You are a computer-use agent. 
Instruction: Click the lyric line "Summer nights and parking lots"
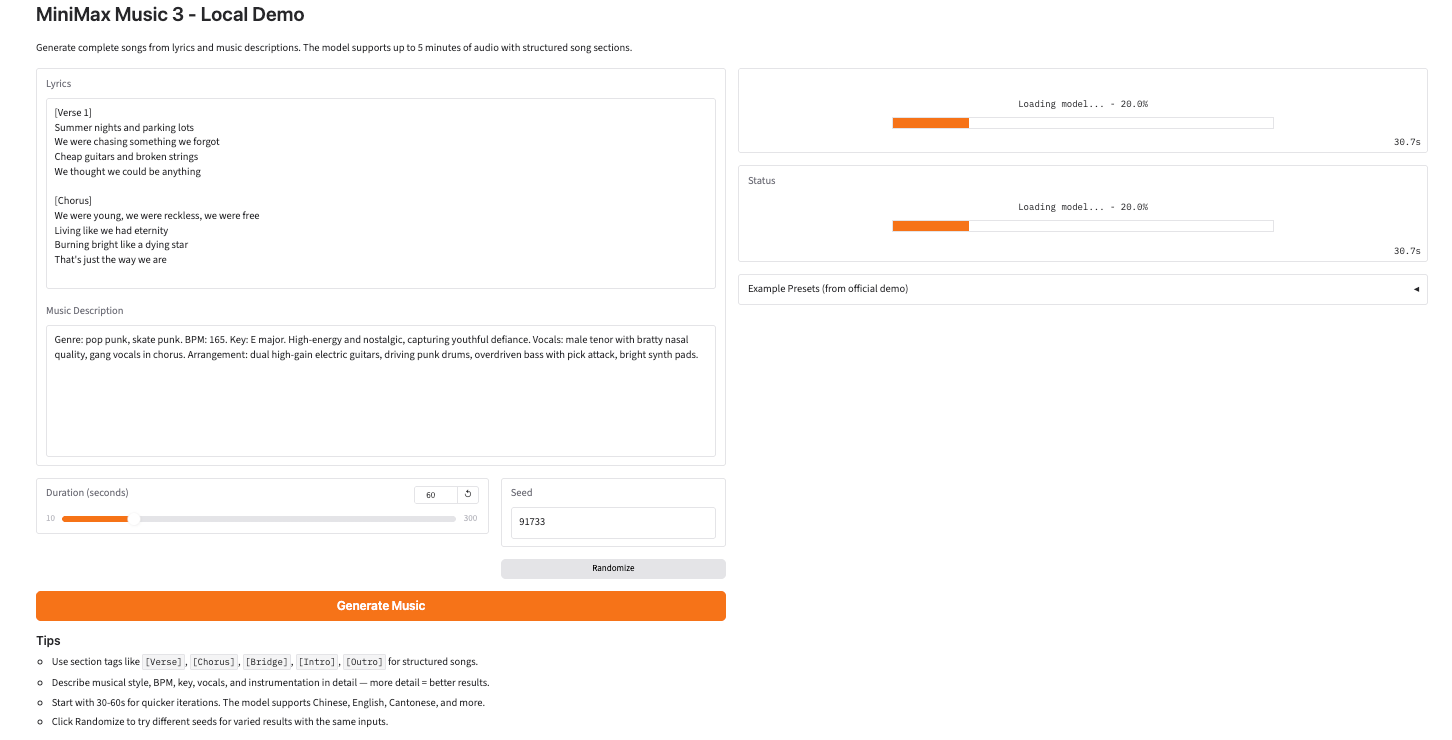124,128
